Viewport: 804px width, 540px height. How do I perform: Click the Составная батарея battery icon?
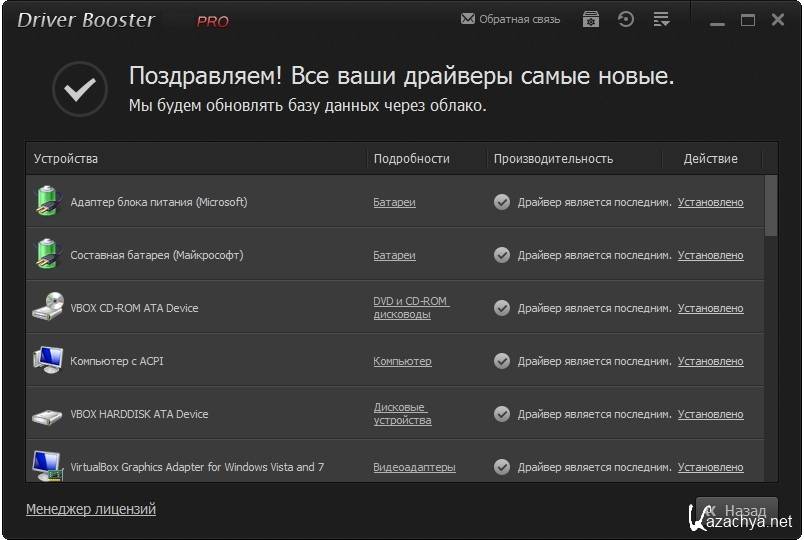tap(47, 254)
